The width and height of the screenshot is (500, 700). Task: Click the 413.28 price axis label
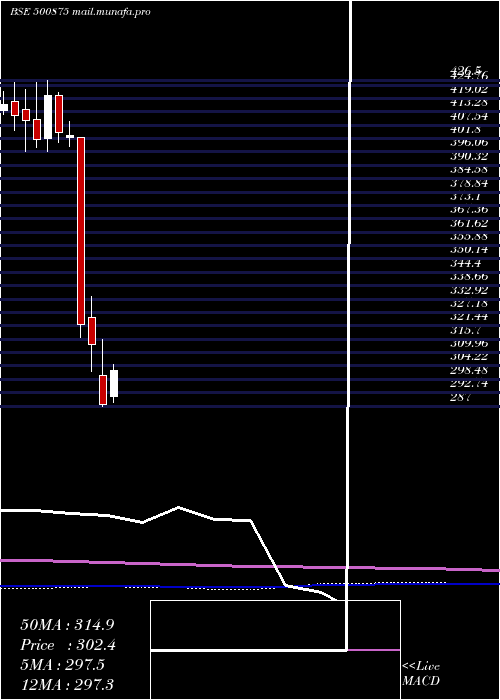[x=469, y=103]
